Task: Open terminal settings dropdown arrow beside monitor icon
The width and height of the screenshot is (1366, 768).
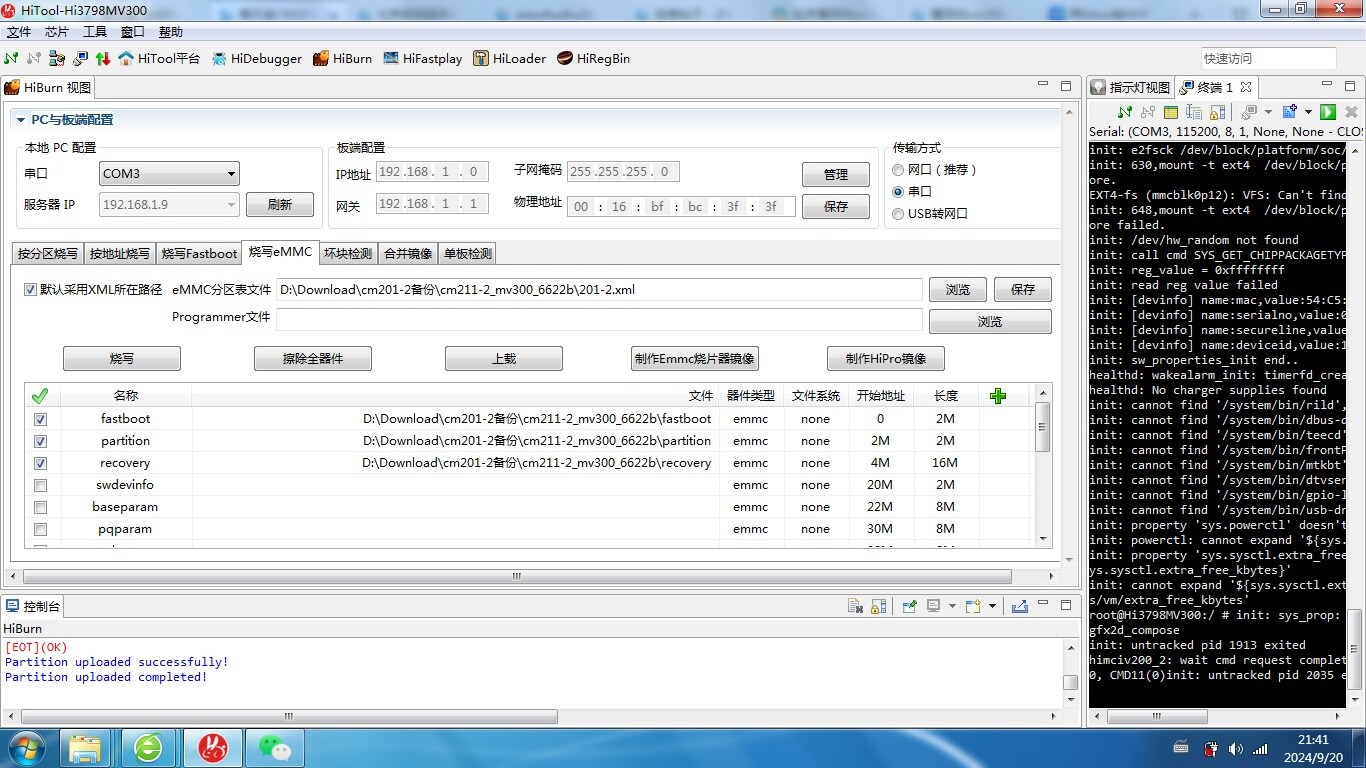Action: click(x=1268, y=112)
